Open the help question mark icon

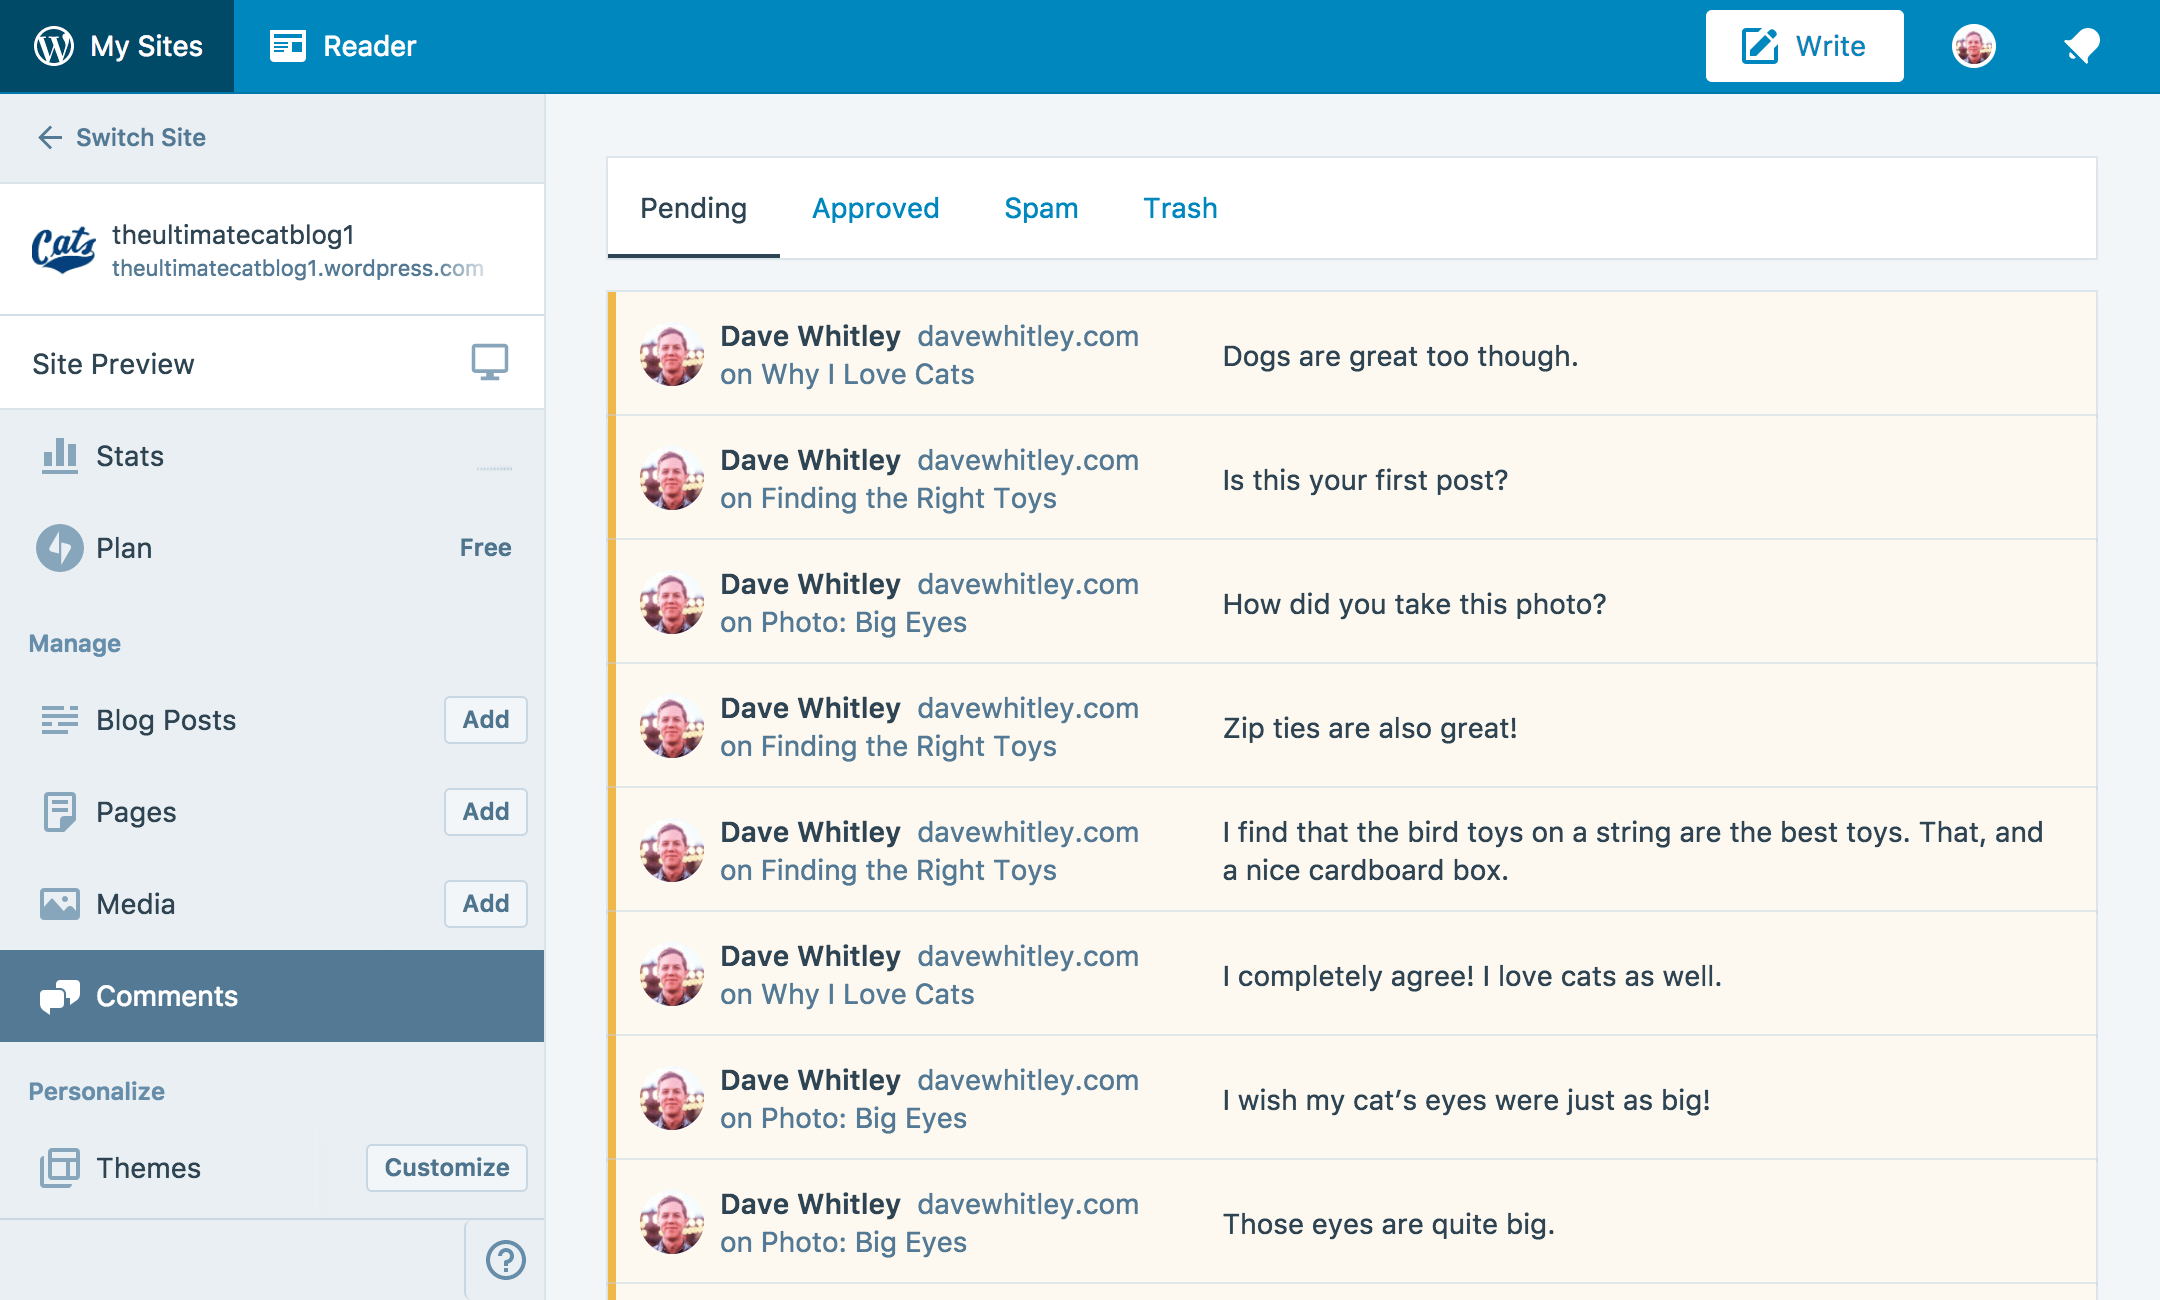click(x=505, y=1259)
